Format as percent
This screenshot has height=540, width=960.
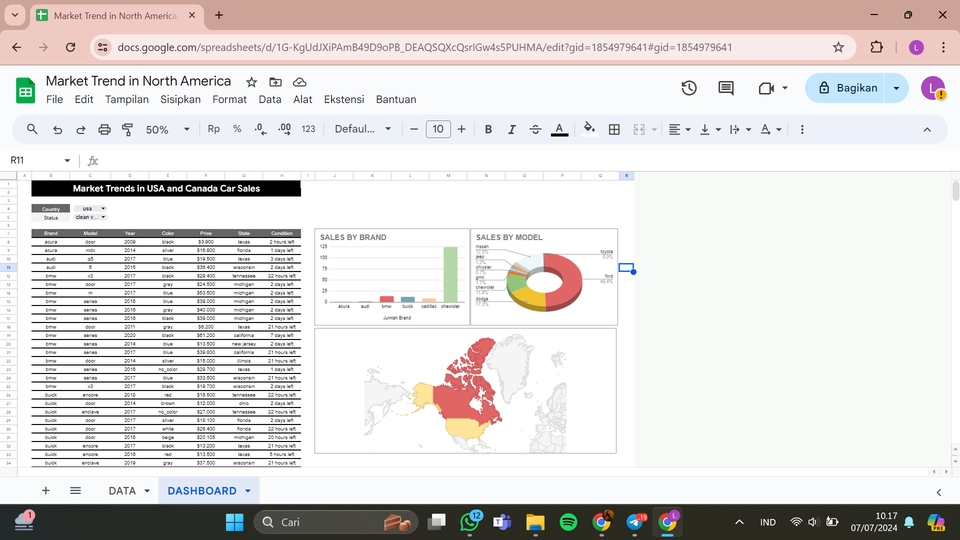(237, 129)
